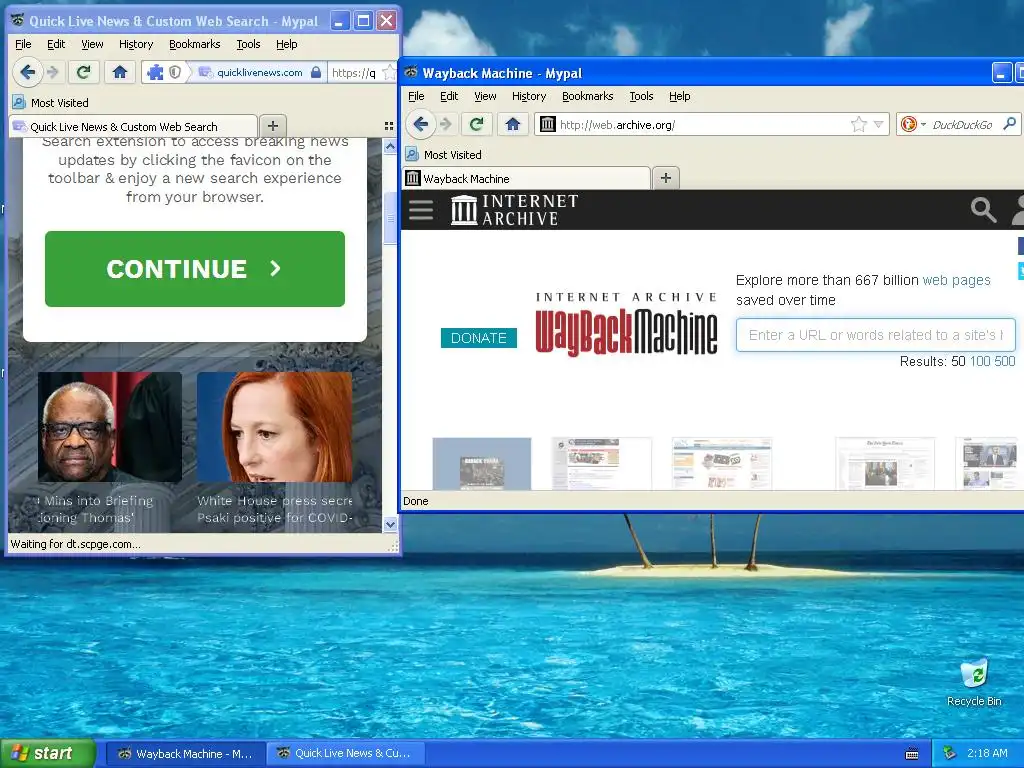Click the DuckDuckGo search magnifier icon
Viewport: 1024px width, 768px height.
(1010, 123)
